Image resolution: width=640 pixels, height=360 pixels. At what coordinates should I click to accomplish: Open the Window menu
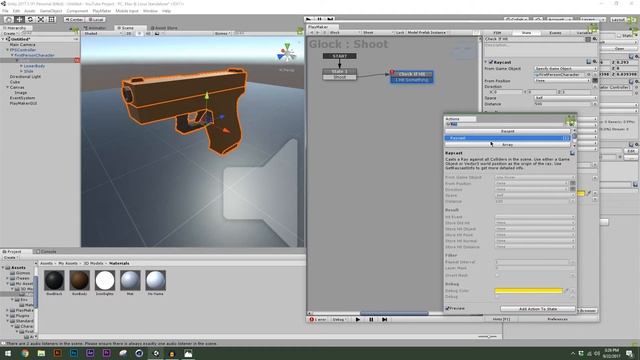(150, 11)
